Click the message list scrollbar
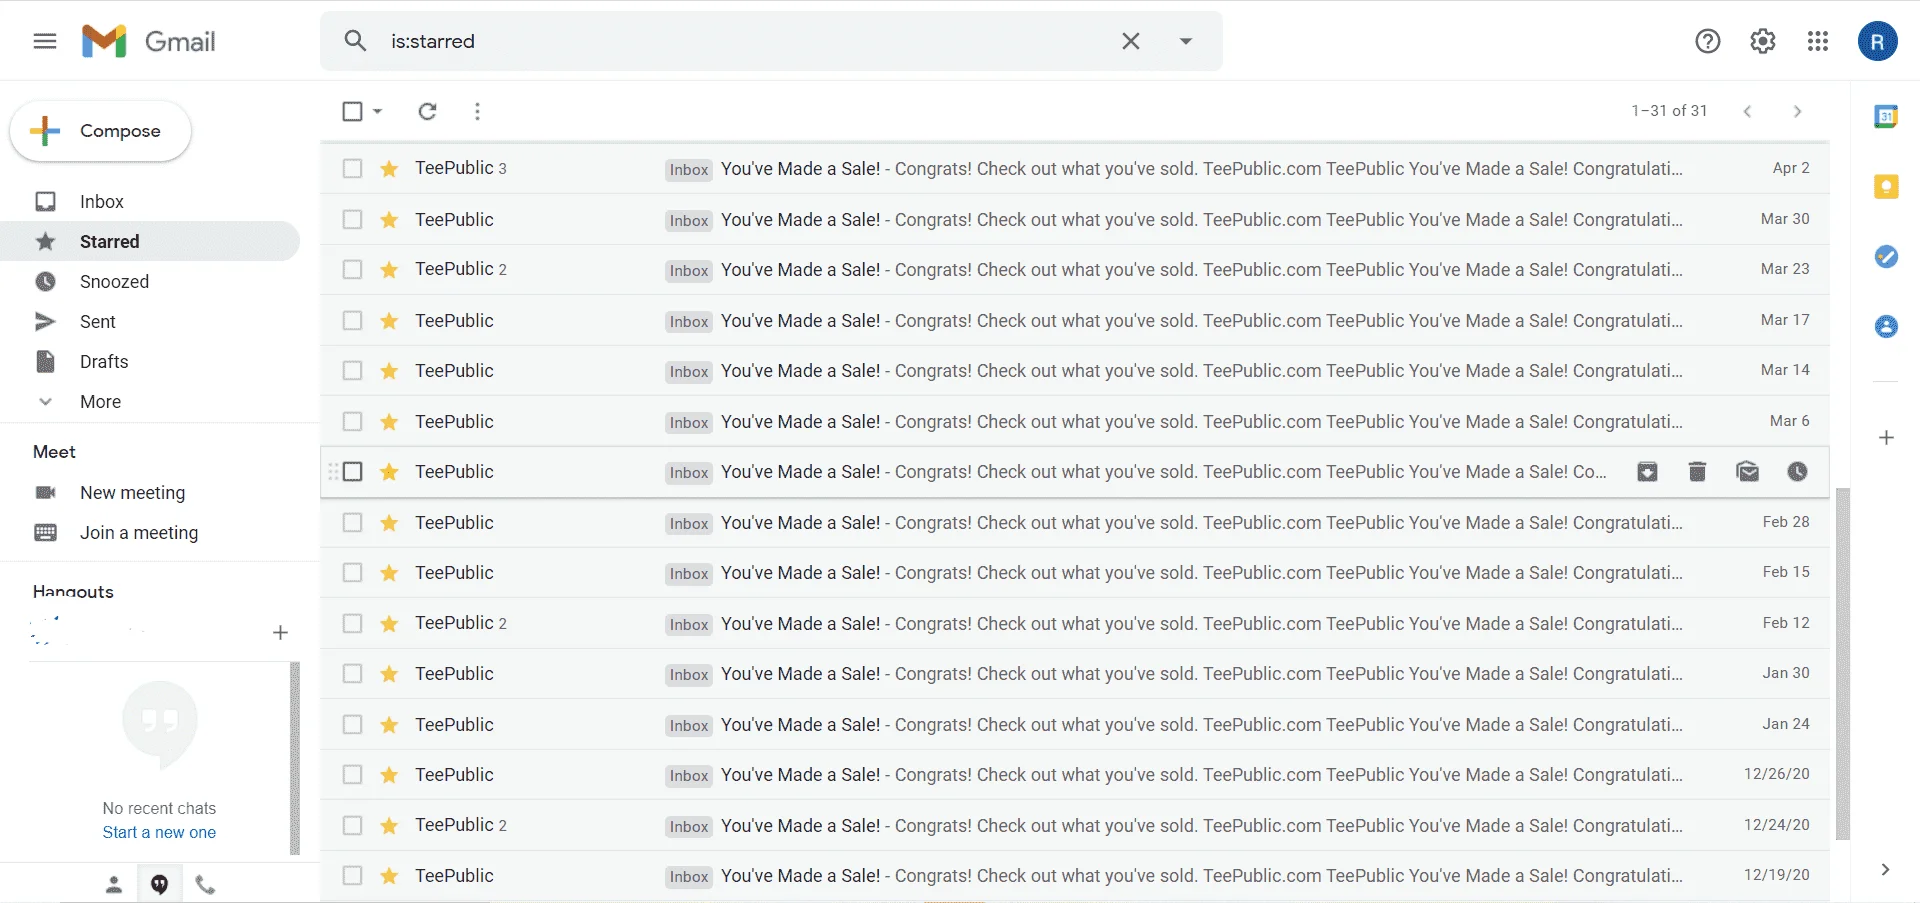Screen dimensions: 1920x903 (x=1843, y=664)
